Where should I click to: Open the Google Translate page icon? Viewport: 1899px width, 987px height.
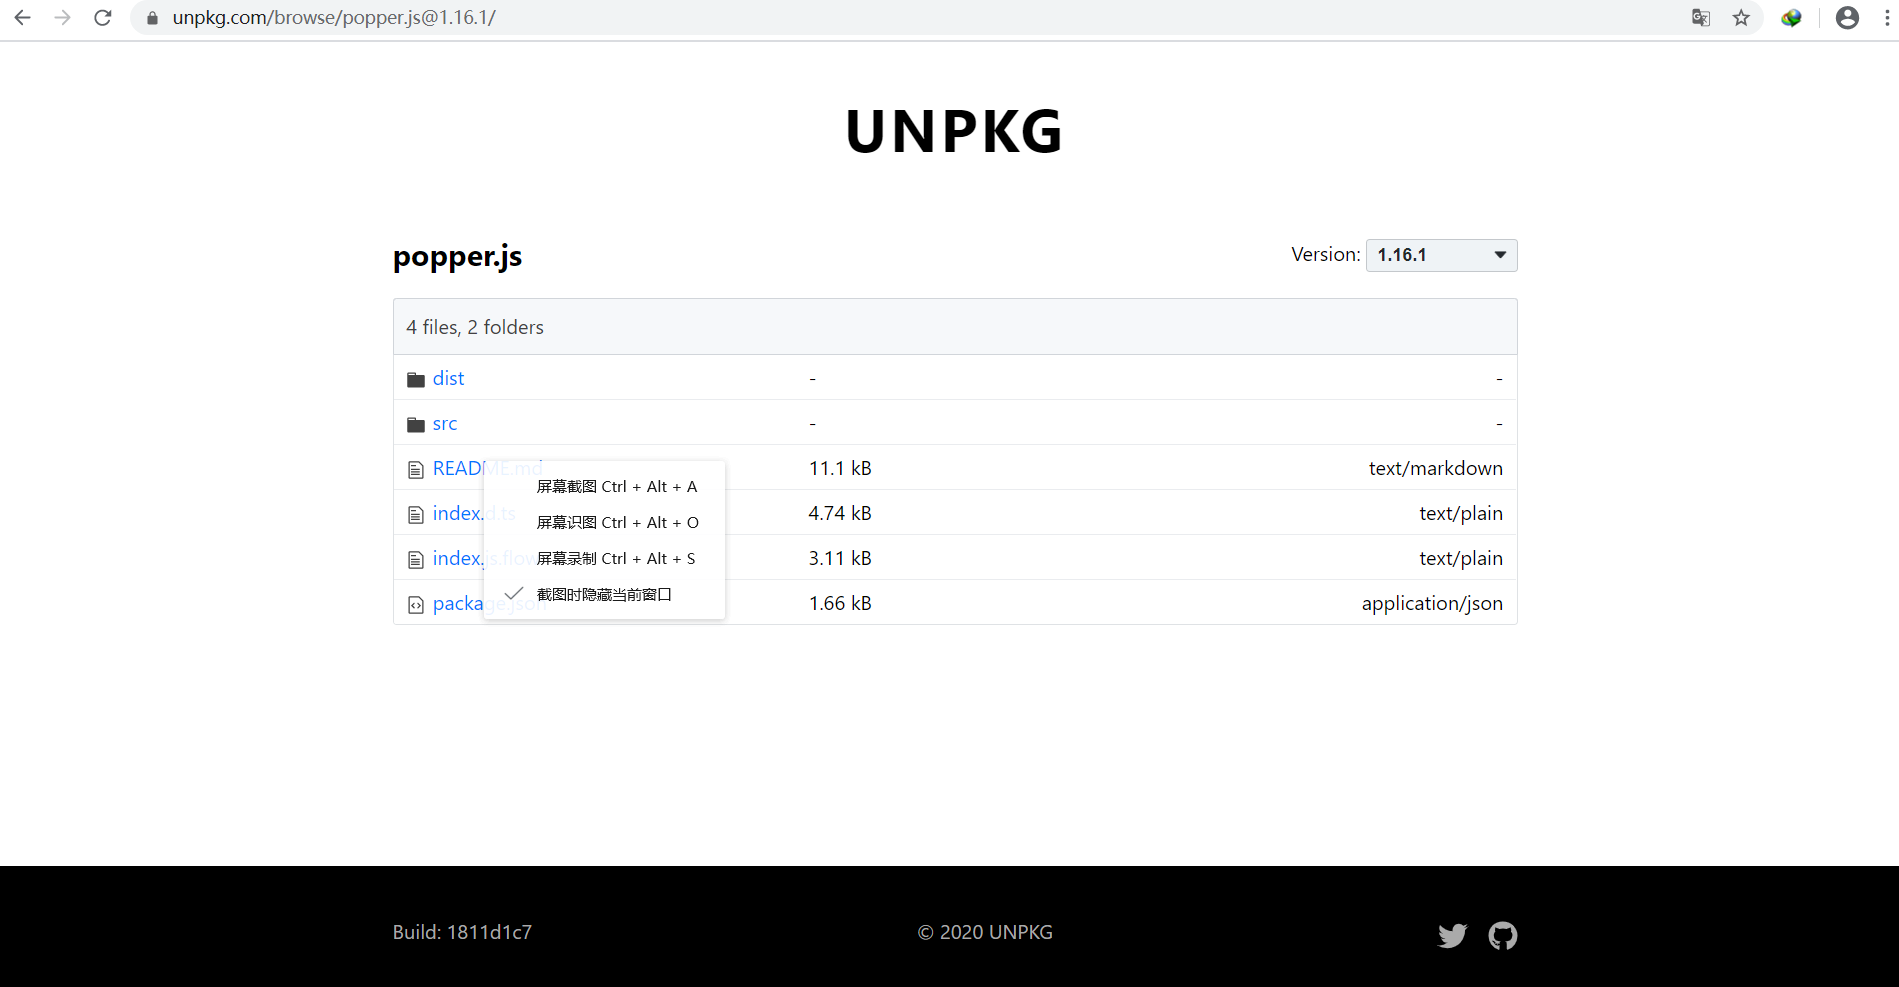tap(1700, 17)
